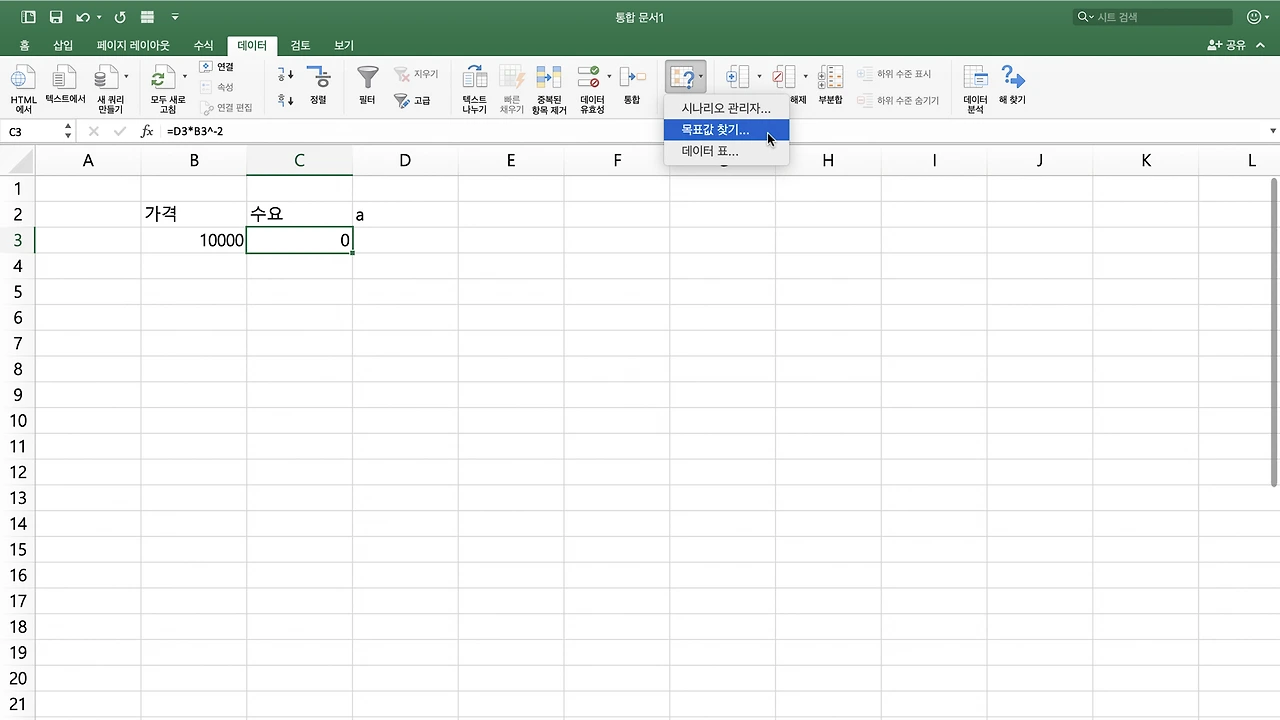Save the workbook with the floppy icon

[56, 17]
